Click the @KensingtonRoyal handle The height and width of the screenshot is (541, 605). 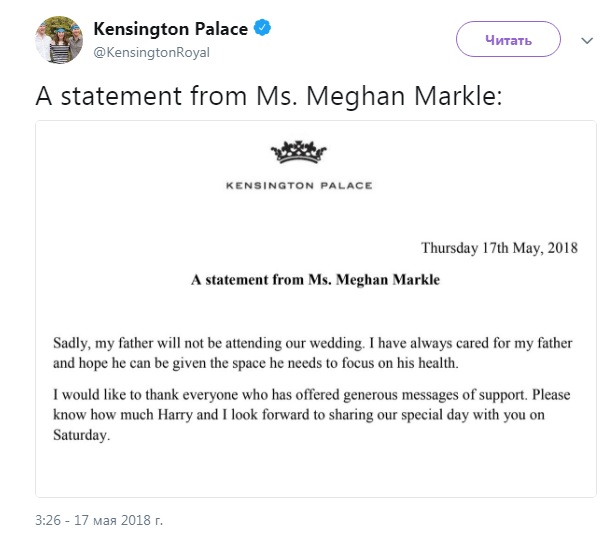point(150,53)
